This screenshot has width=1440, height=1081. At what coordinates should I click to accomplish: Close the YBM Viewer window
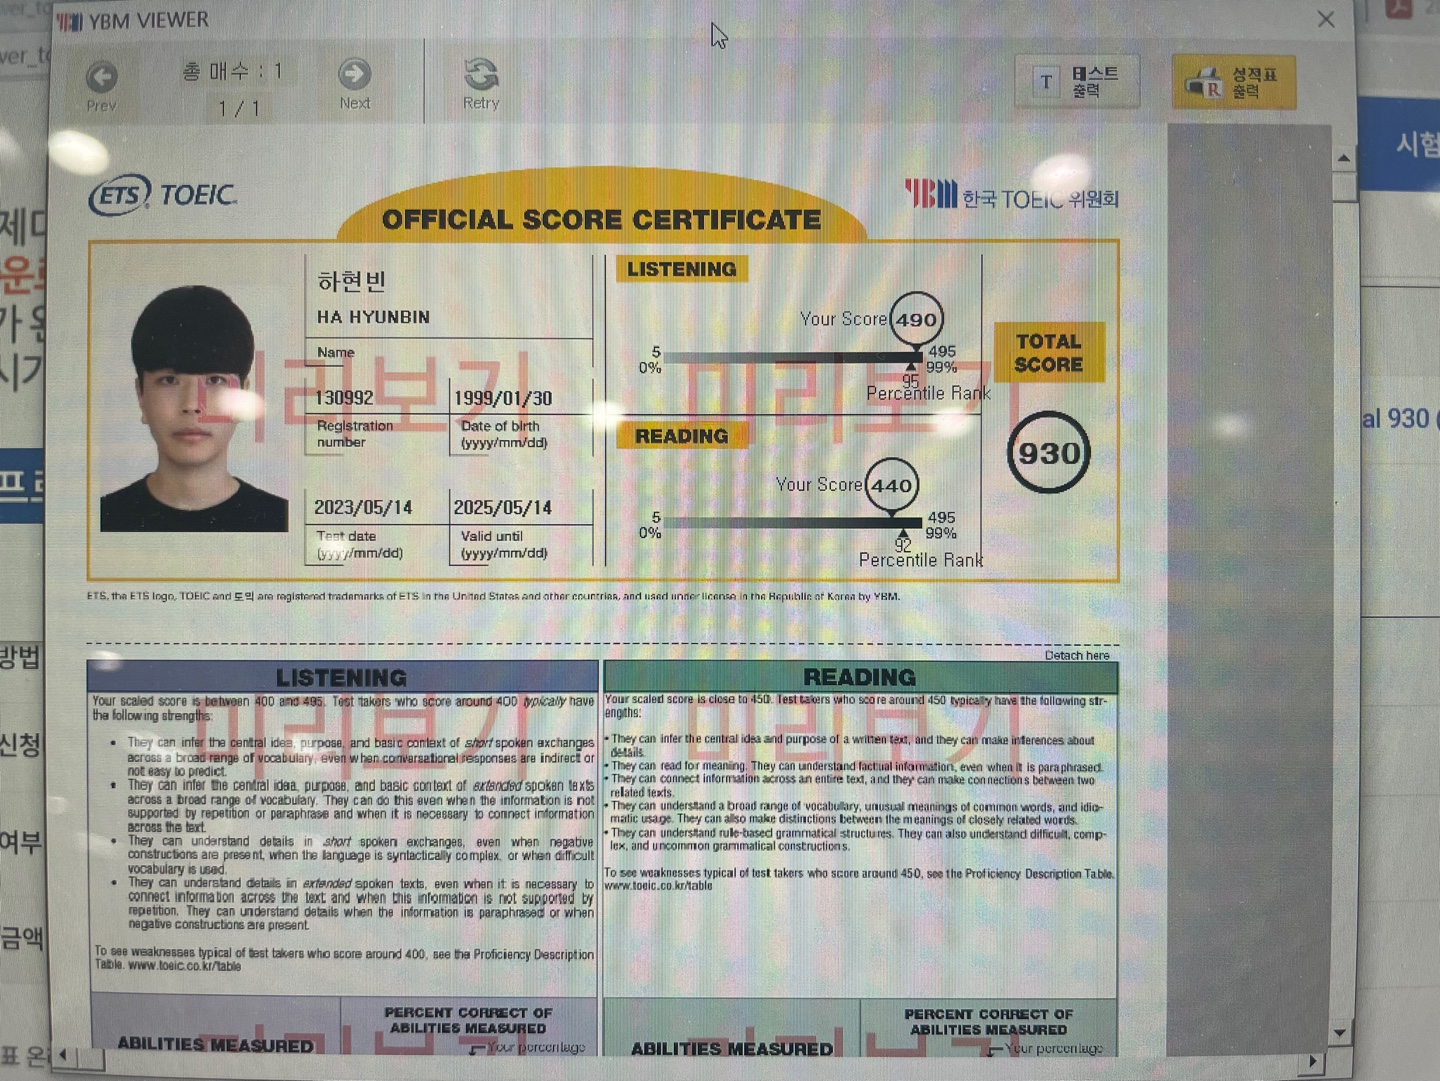tap(1325, 19)
